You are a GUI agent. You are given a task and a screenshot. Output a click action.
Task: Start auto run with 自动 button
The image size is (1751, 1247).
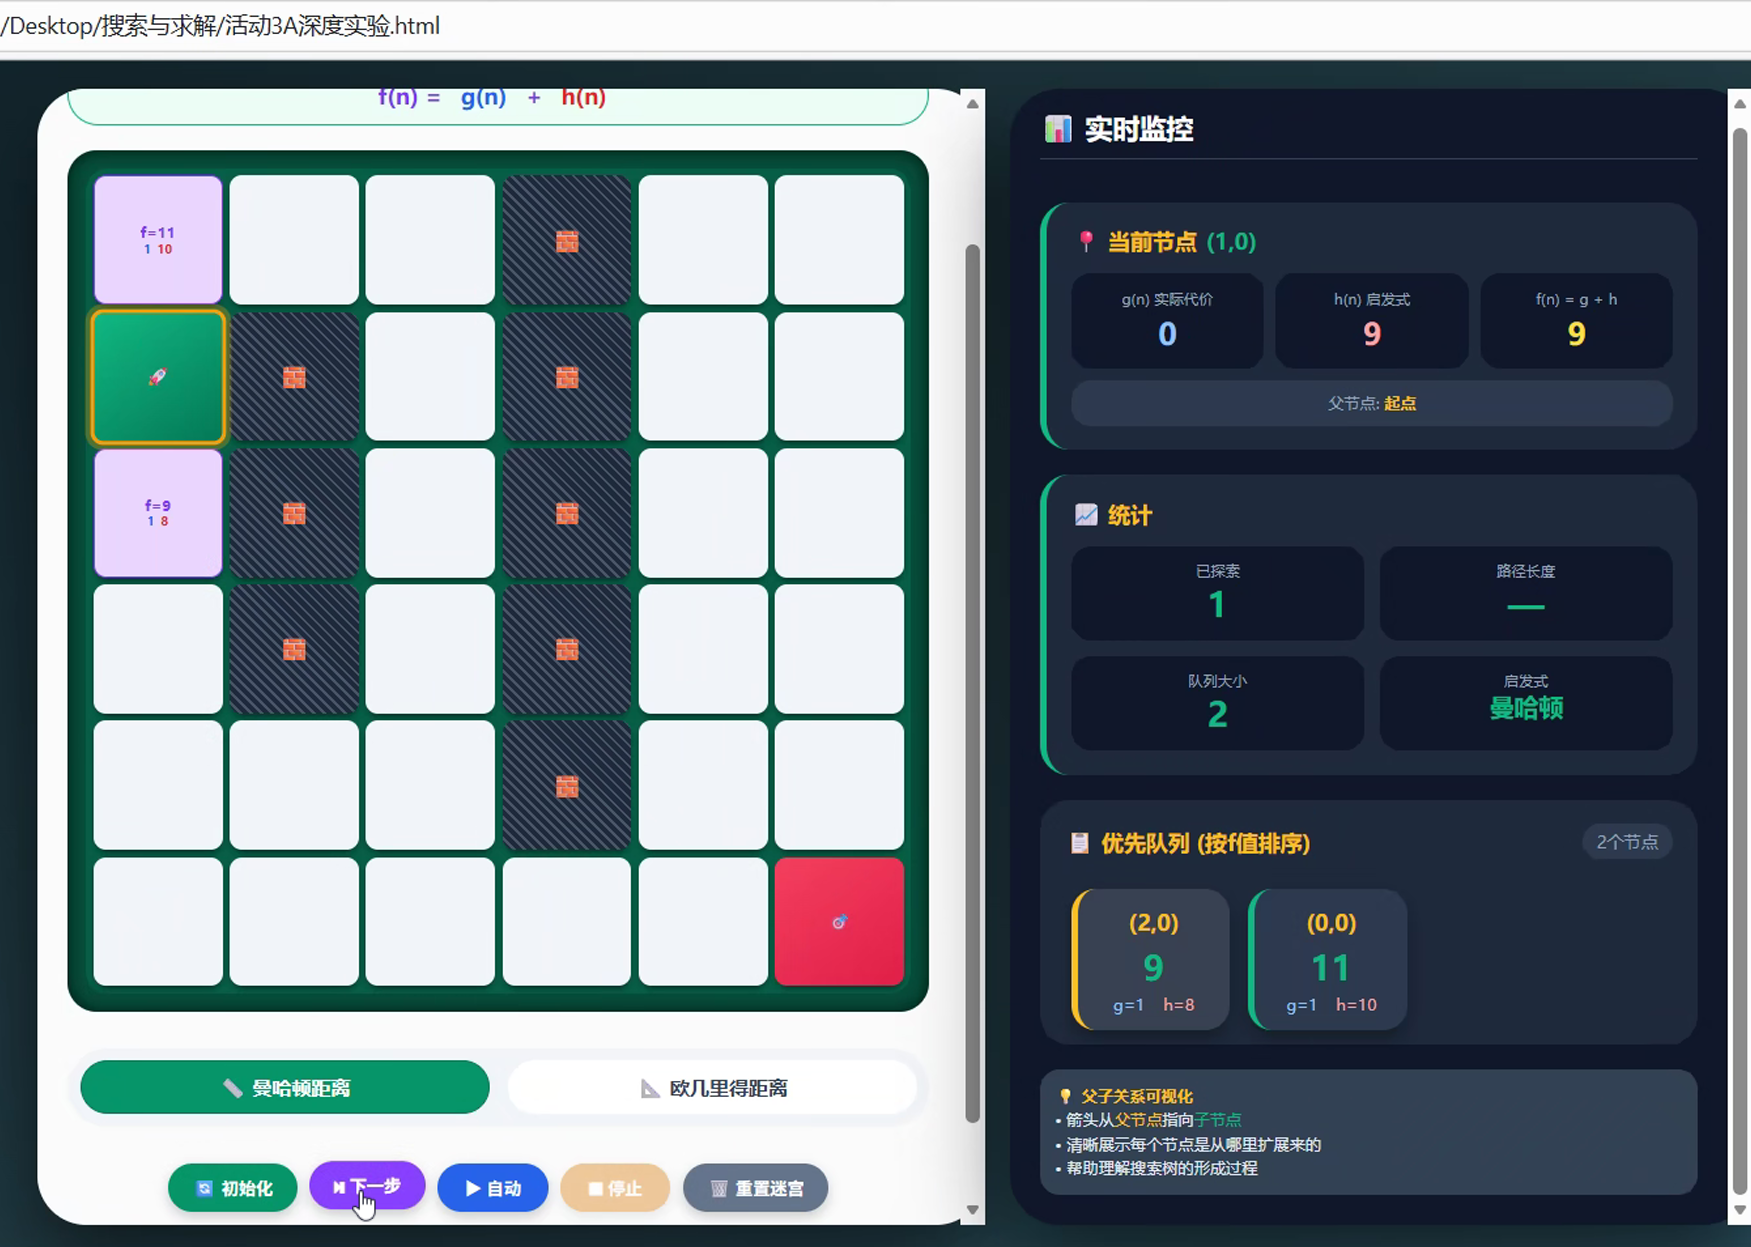(493, 1188)
